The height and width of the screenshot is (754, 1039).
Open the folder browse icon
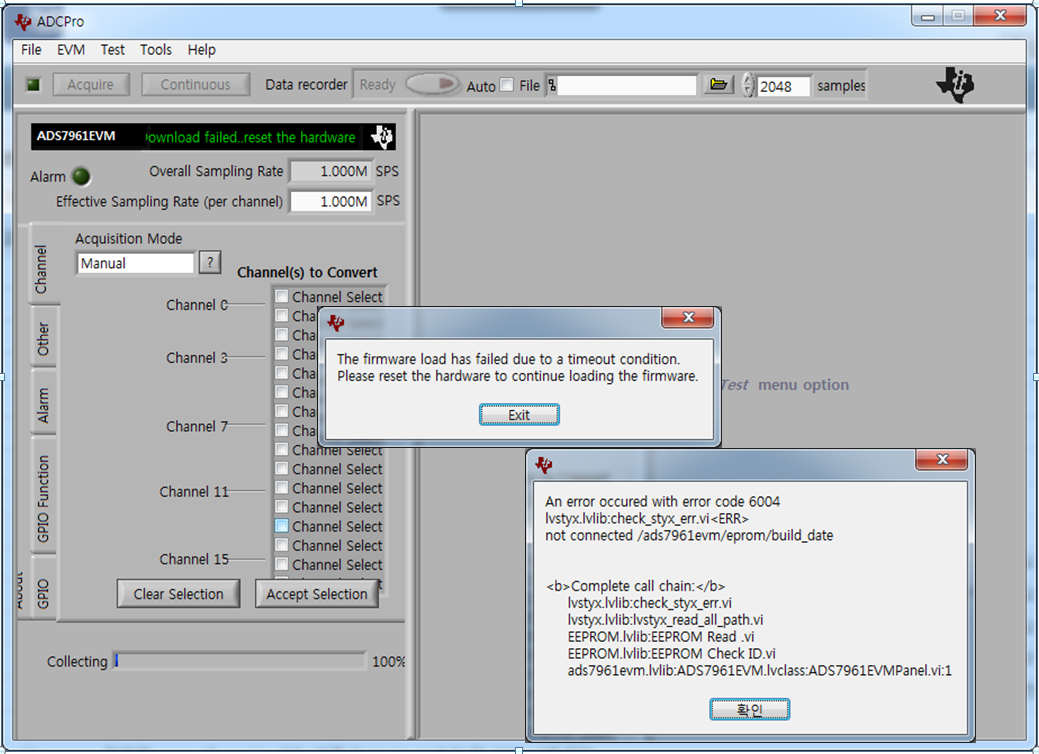(x=718, y=85)
